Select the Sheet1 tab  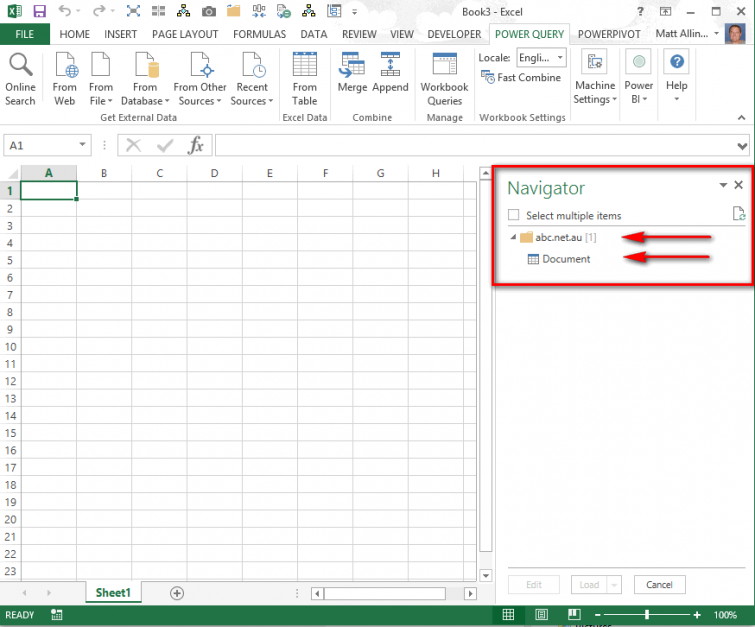tap(113, 593)
